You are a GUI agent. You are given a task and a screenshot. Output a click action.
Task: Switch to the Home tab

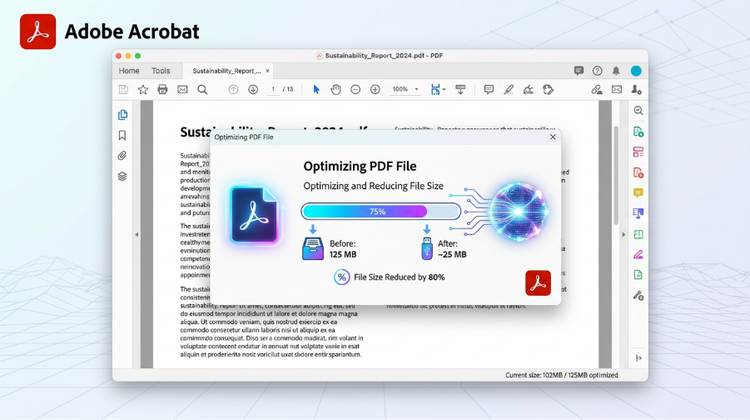129,71
